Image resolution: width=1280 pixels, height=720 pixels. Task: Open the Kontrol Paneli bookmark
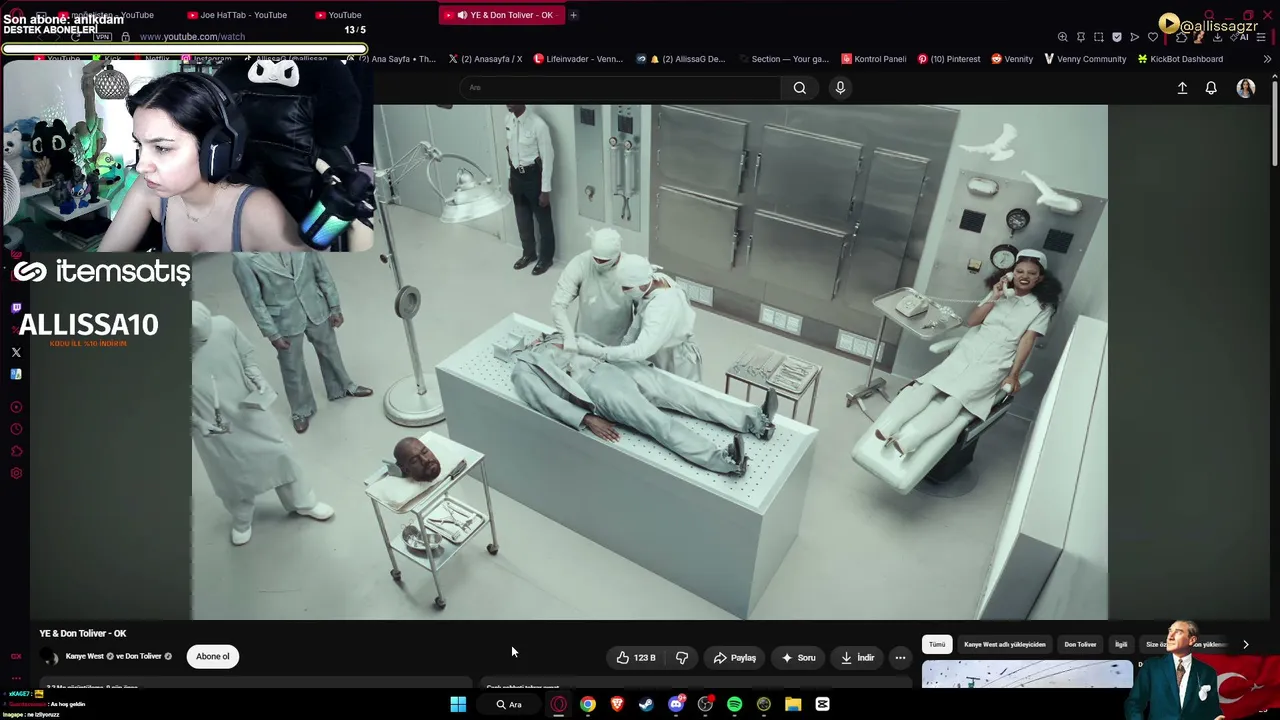click(874, 59)
